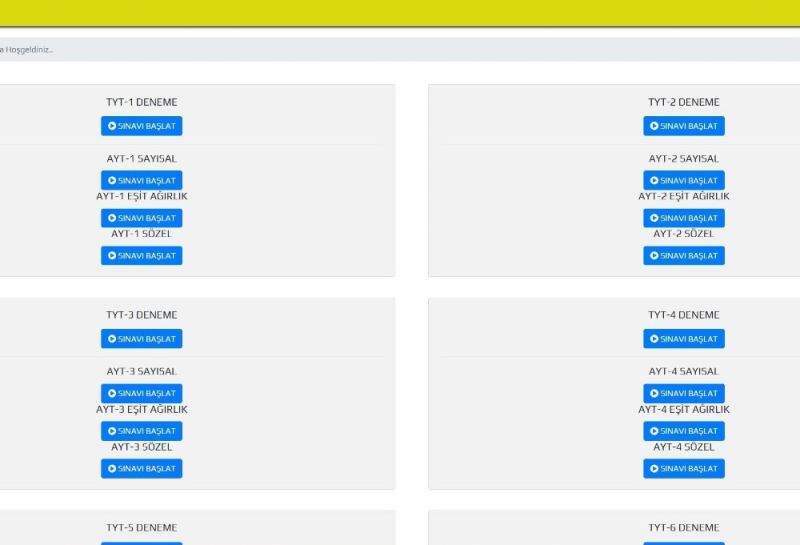Begin the AYT-2 SAYISAL exam
Screen dimensions: 800x545
[683, 181]
